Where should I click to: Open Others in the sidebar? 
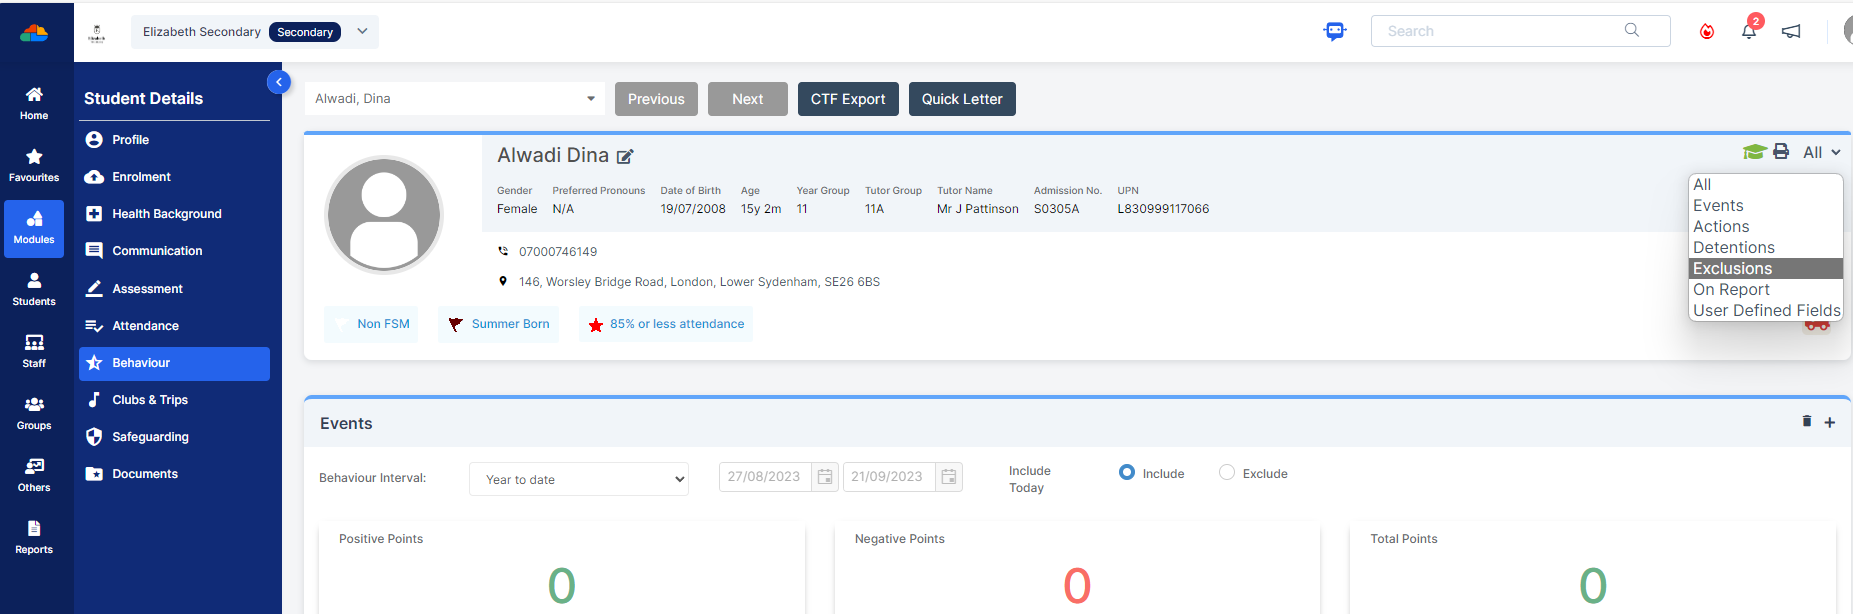point(34,475)
